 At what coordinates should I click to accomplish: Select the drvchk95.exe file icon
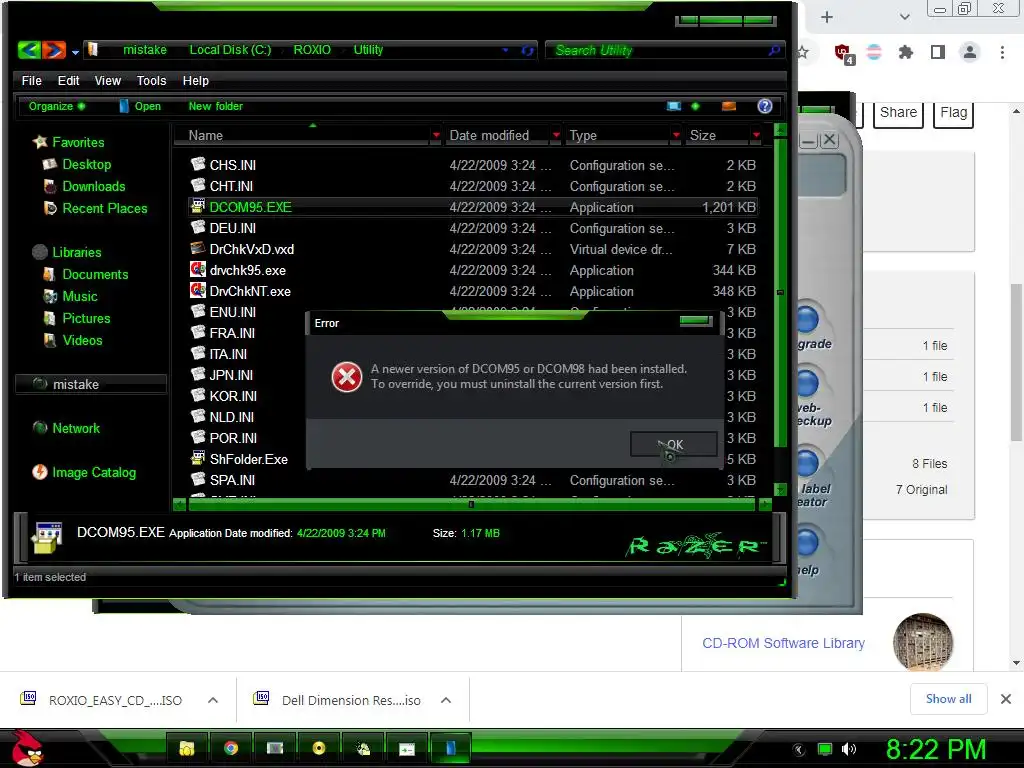click(x=198, y=269)
